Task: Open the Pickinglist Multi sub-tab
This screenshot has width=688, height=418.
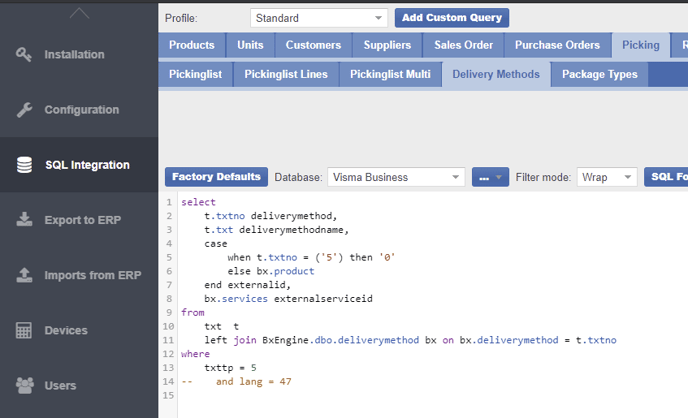Action: (390, 75)
